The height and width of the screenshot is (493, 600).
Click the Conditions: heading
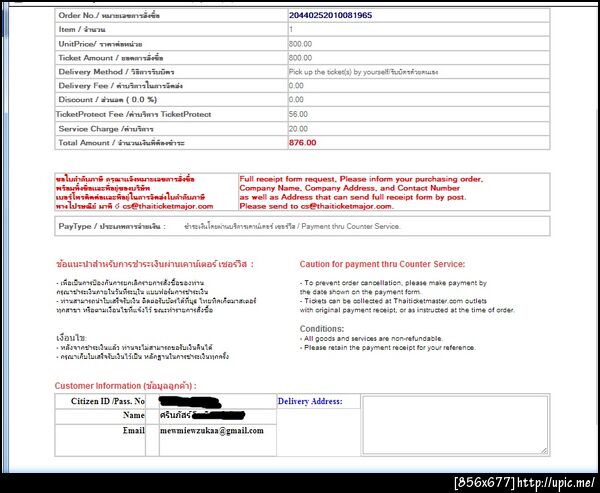[322, 329]
